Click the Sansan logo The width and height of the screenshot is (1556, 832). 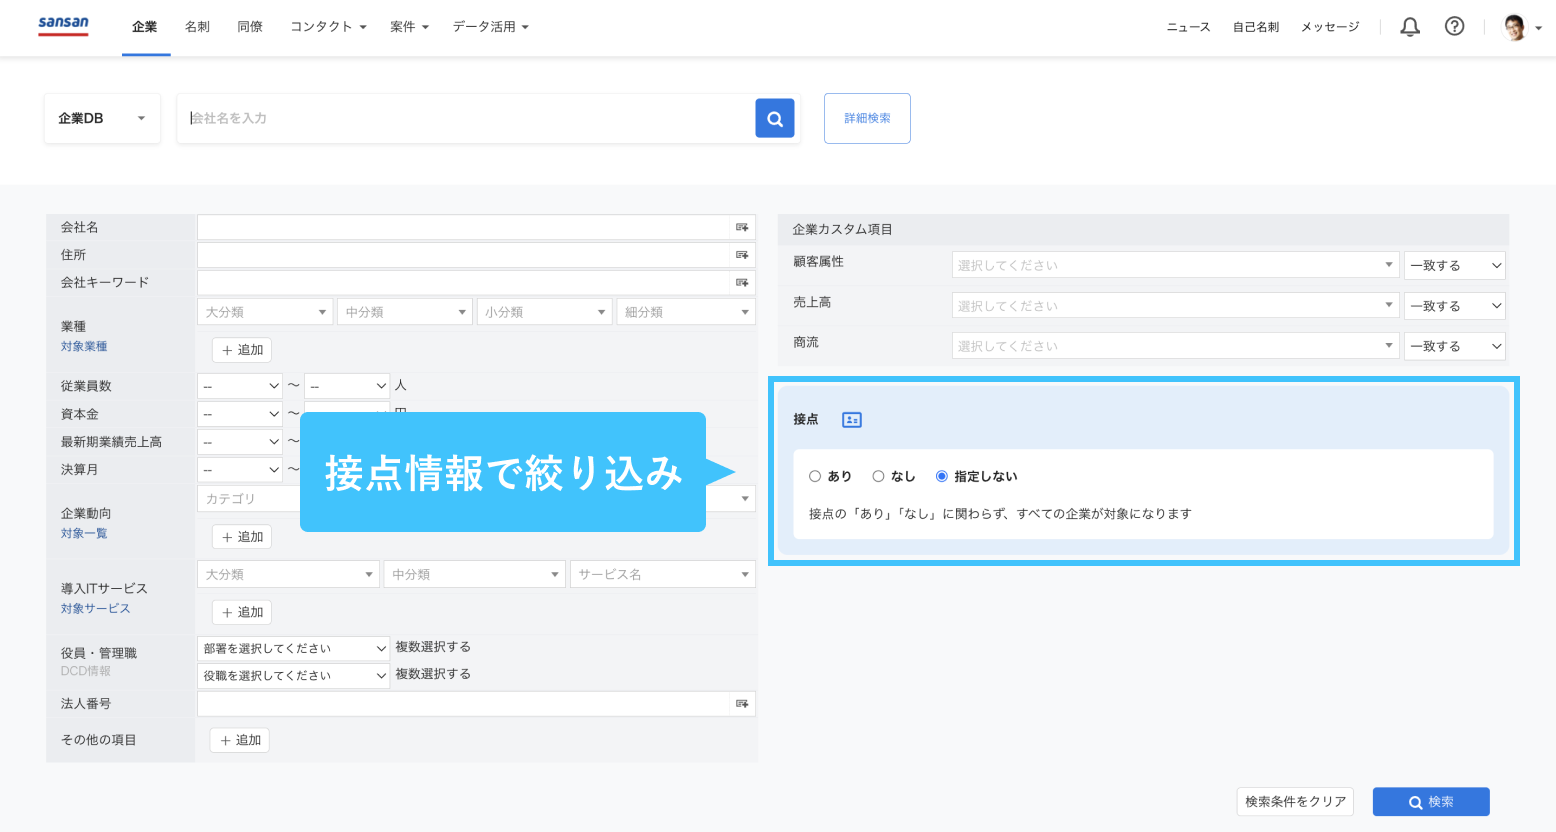point(63,26)
